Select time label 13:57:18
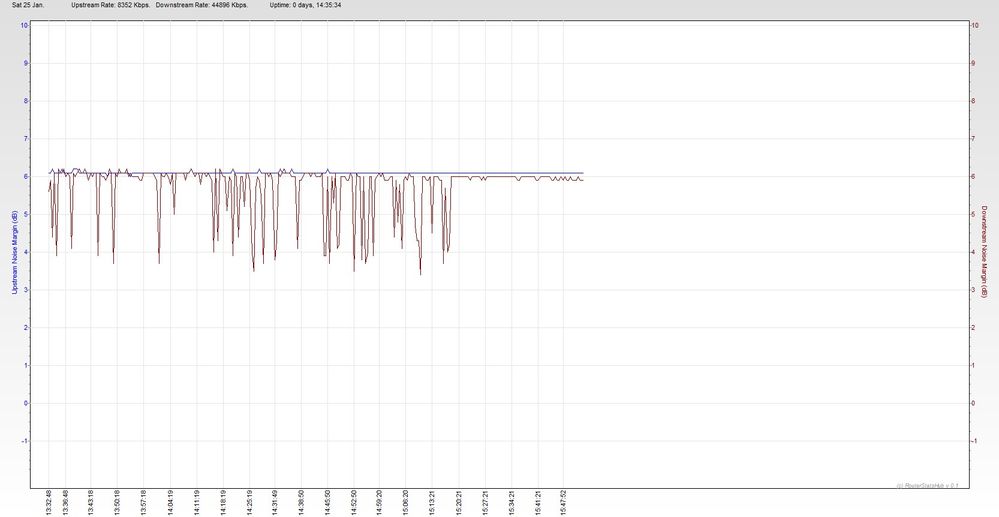This screenshot has height=517, width=999. click(x=143, y=502)
